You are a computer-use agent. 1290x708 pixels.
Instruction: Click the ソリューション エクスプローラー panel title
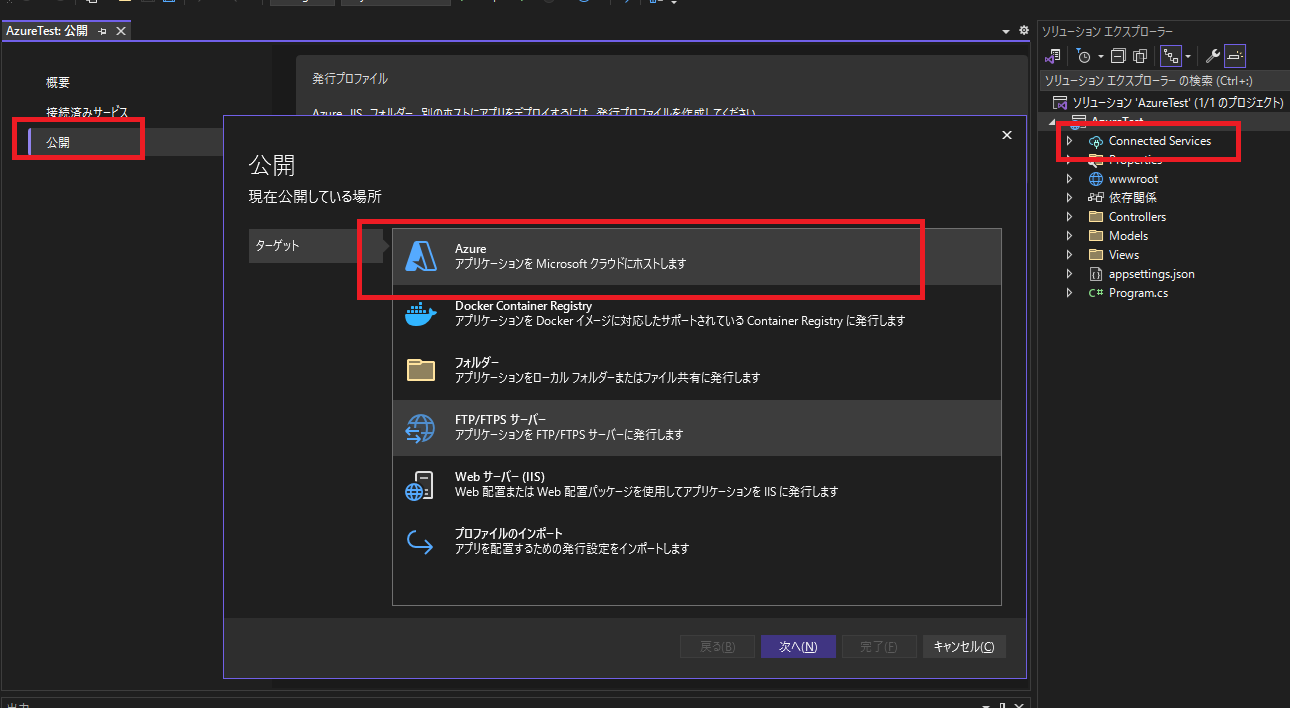pyautogui.click(x=1107, y=32)
